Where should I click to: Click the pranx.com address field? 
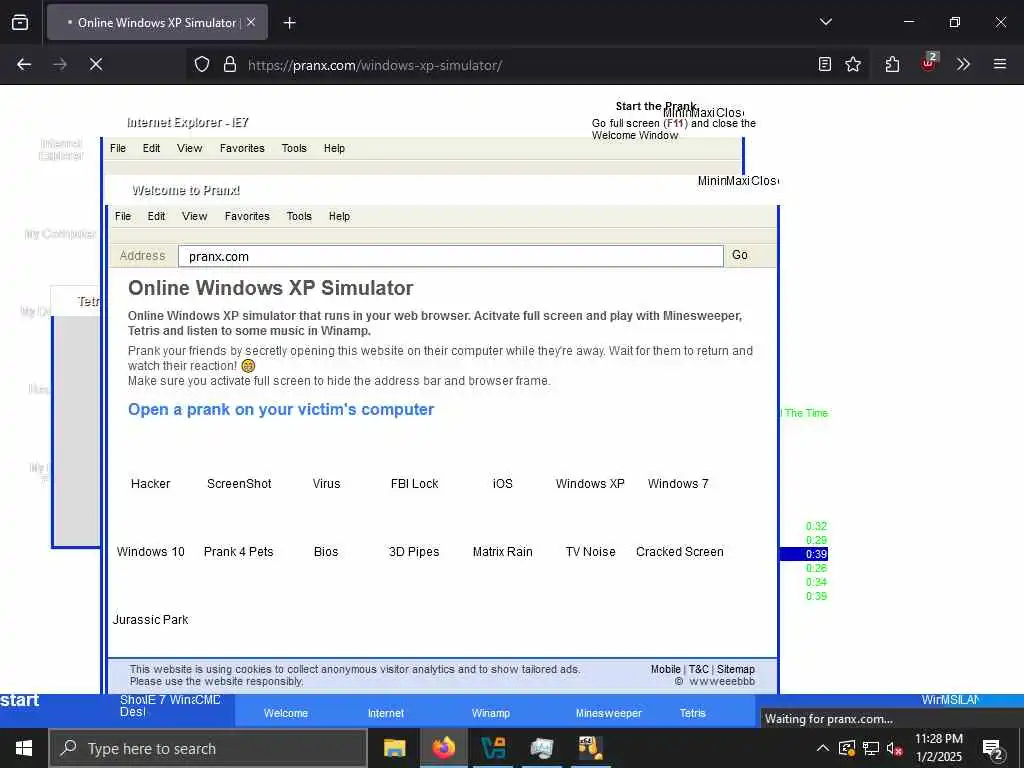[x=451, y=256]
